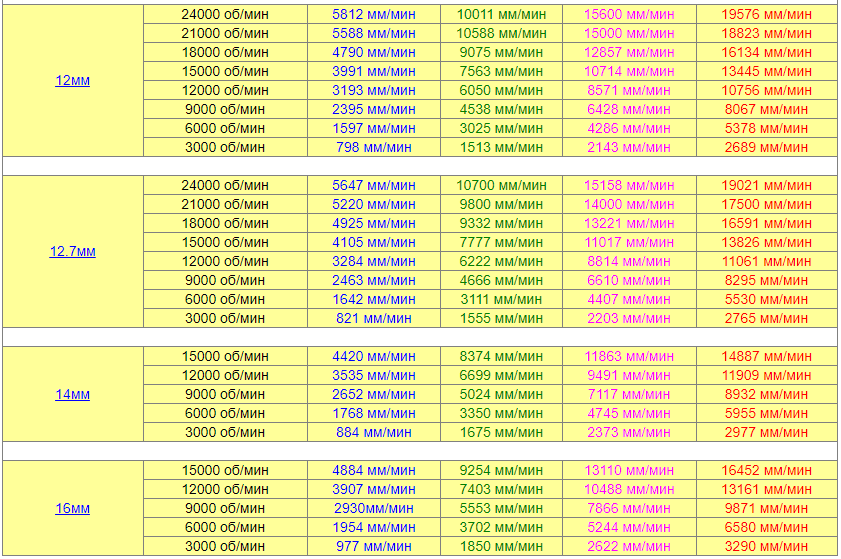Select the 798 мм/мин blue cell
Screen dimensions: 841x559
point(374,148)
